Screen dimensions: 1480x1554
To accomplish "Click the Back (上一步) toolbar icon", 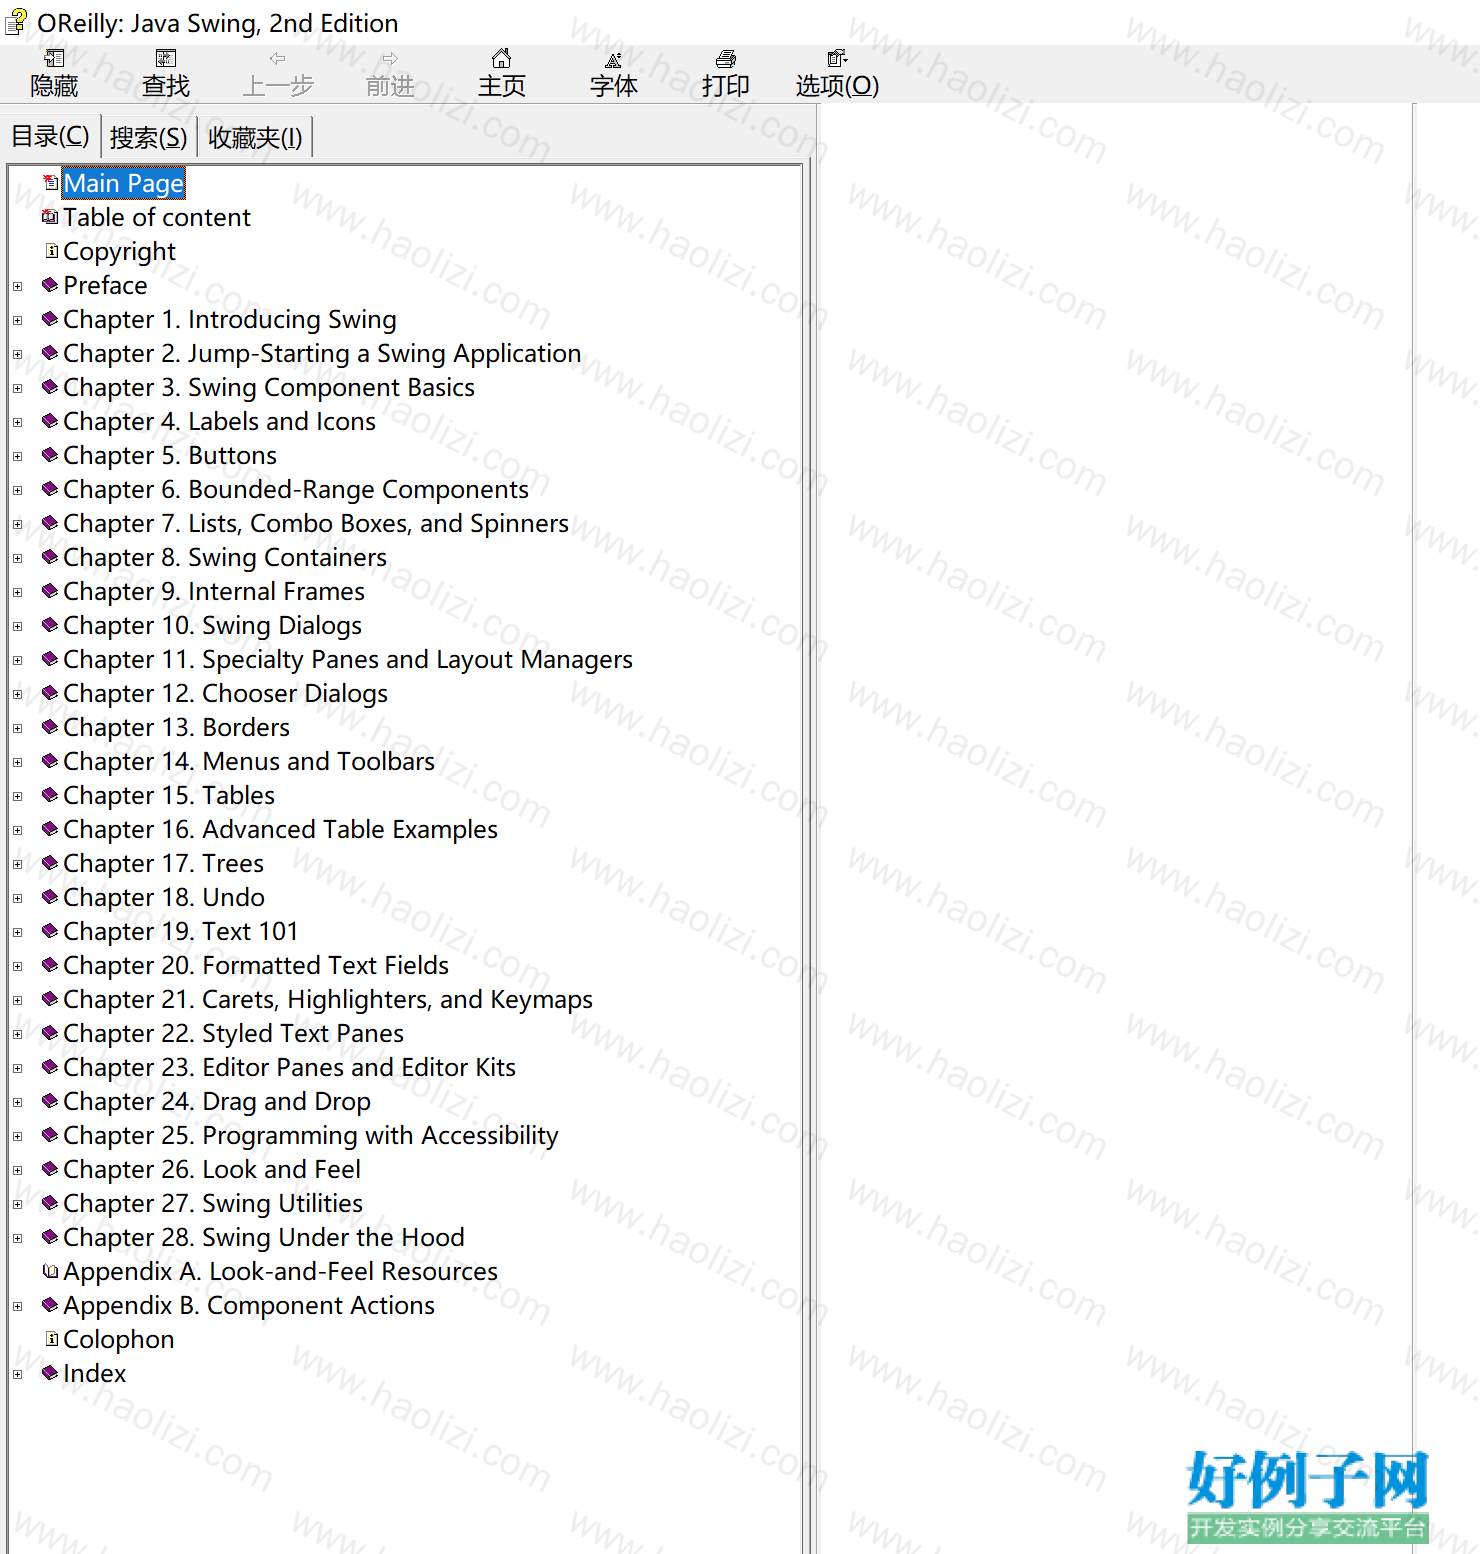I will point(278,59).
